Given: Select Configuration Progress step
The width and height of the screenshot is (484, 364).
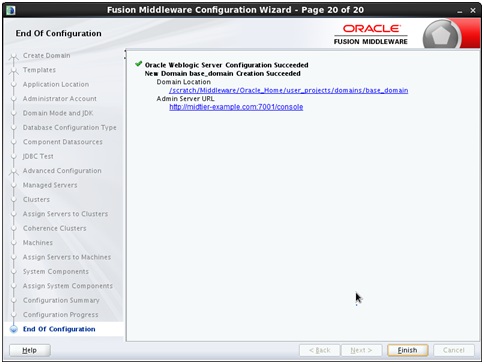Looking at the screenshot, I should pyautogui.click(x=60, y=315).
